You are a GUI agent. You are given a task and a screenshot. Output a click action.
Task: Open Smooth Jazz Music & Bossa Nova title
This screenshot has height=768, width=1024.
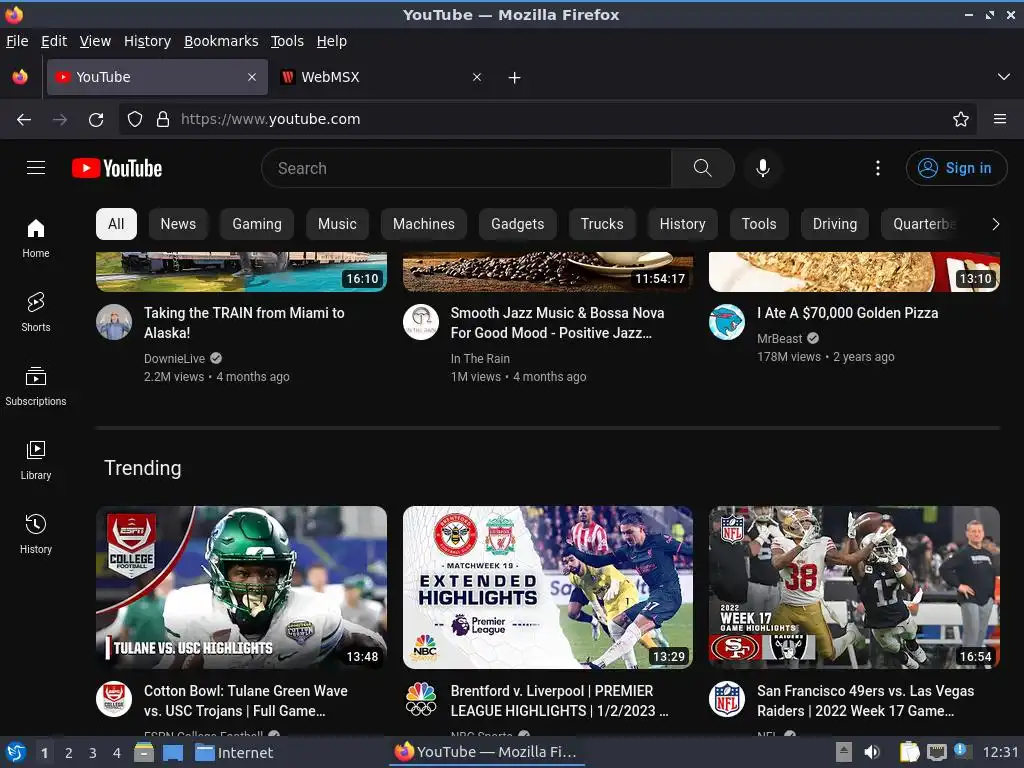tap(557, 323)
